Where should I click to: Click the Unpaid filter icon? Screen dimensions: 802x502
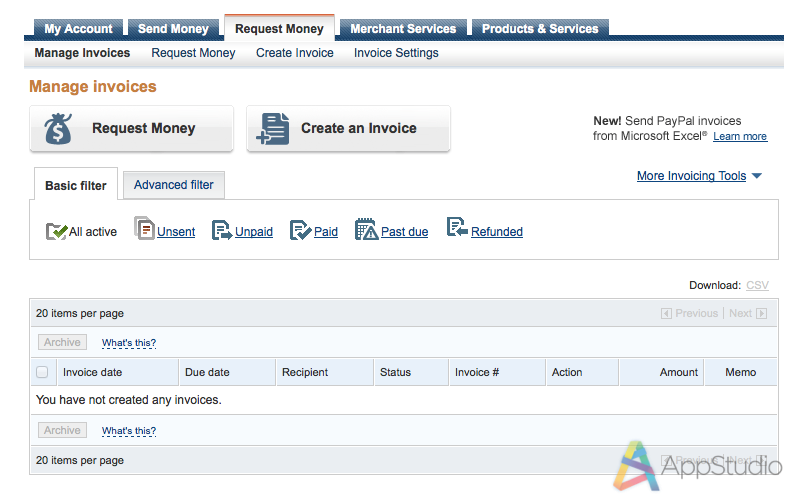222,231
